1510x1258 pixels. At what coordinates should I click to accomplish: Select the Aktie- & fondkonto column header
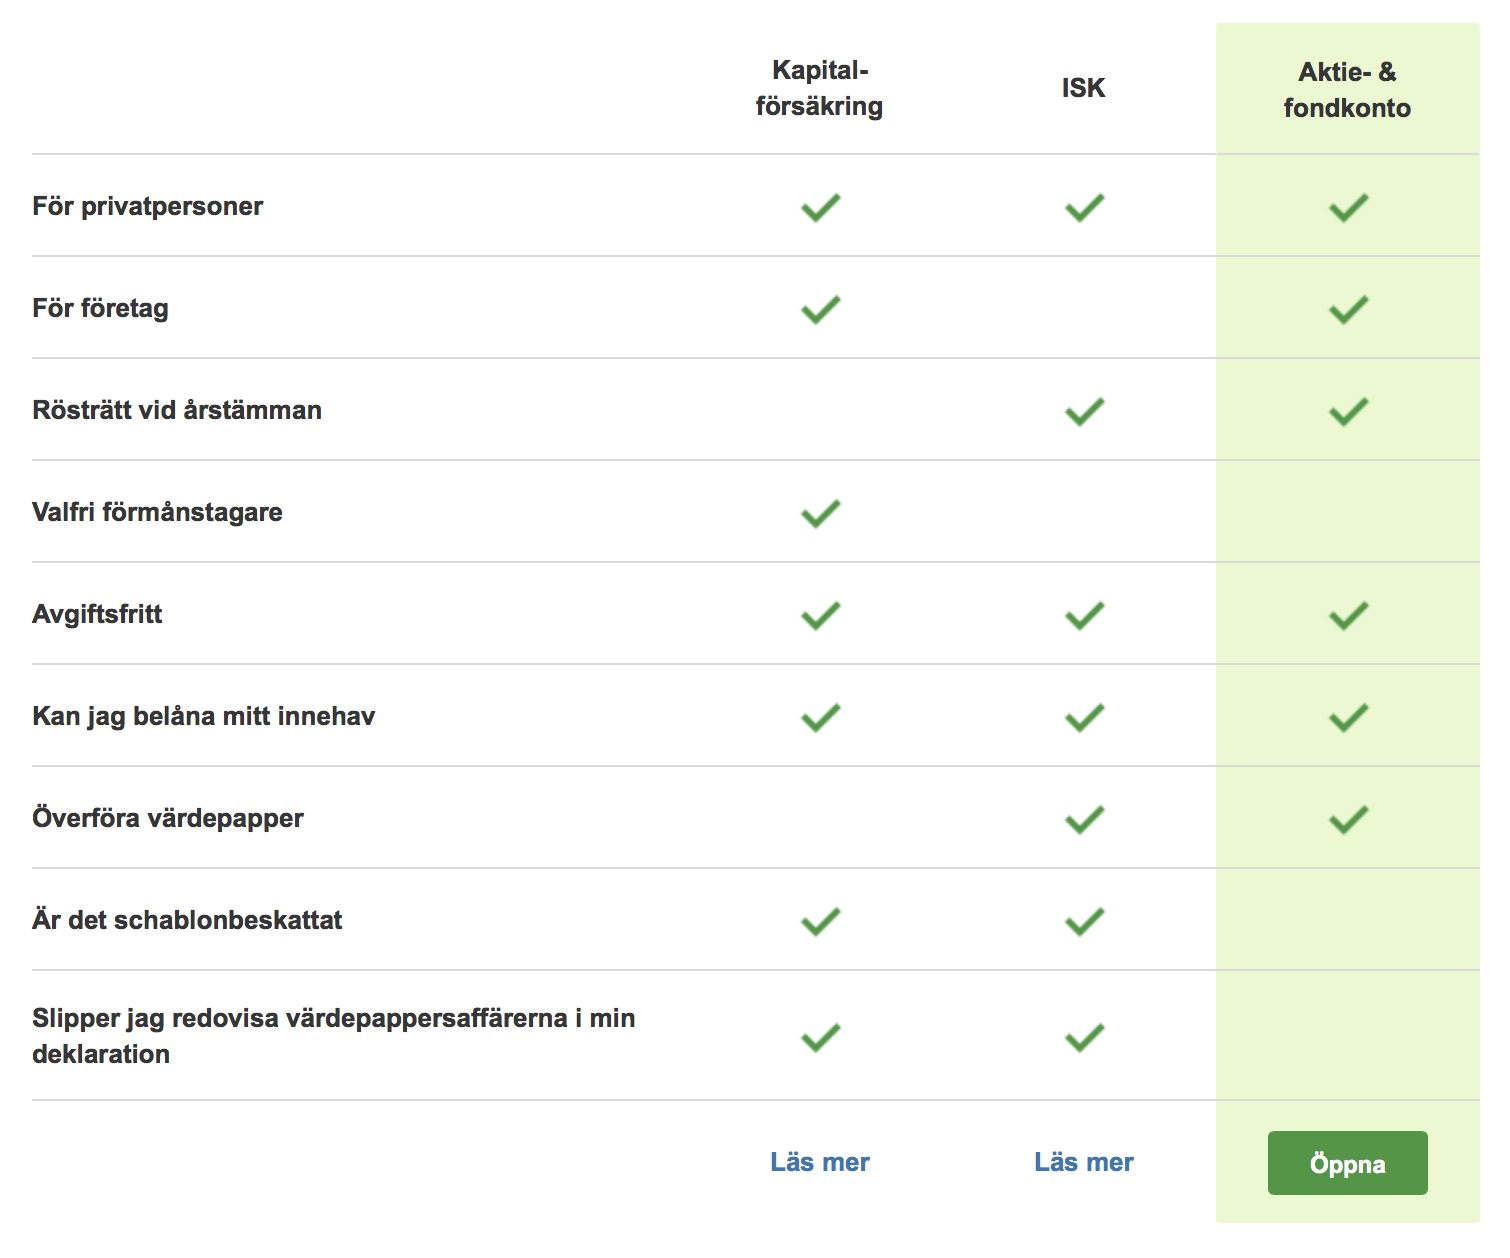[1347, 90]
